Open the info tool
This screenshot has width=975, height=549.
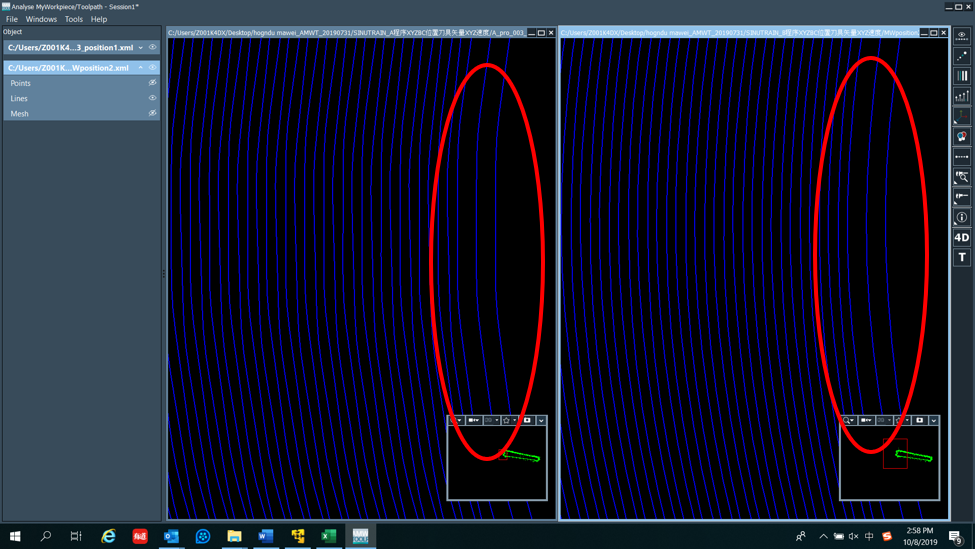click(x=961, y=217)
